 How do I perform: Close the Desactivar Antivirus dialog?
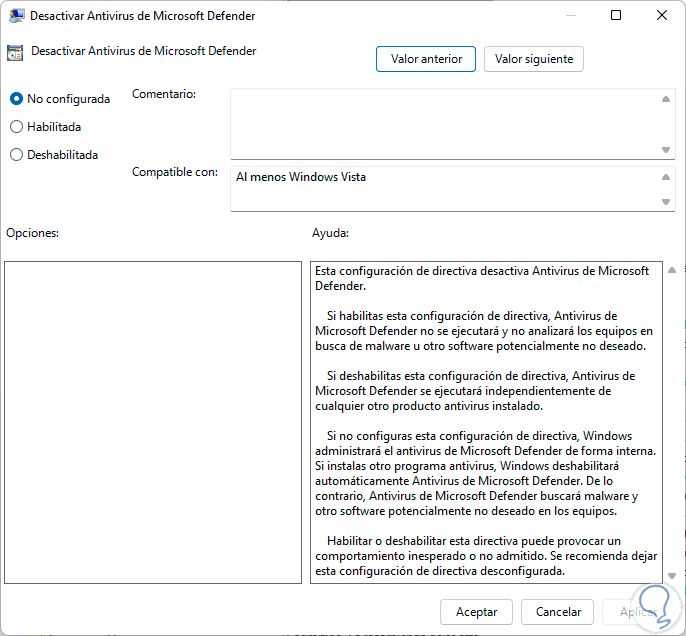[x=662, y=15]
